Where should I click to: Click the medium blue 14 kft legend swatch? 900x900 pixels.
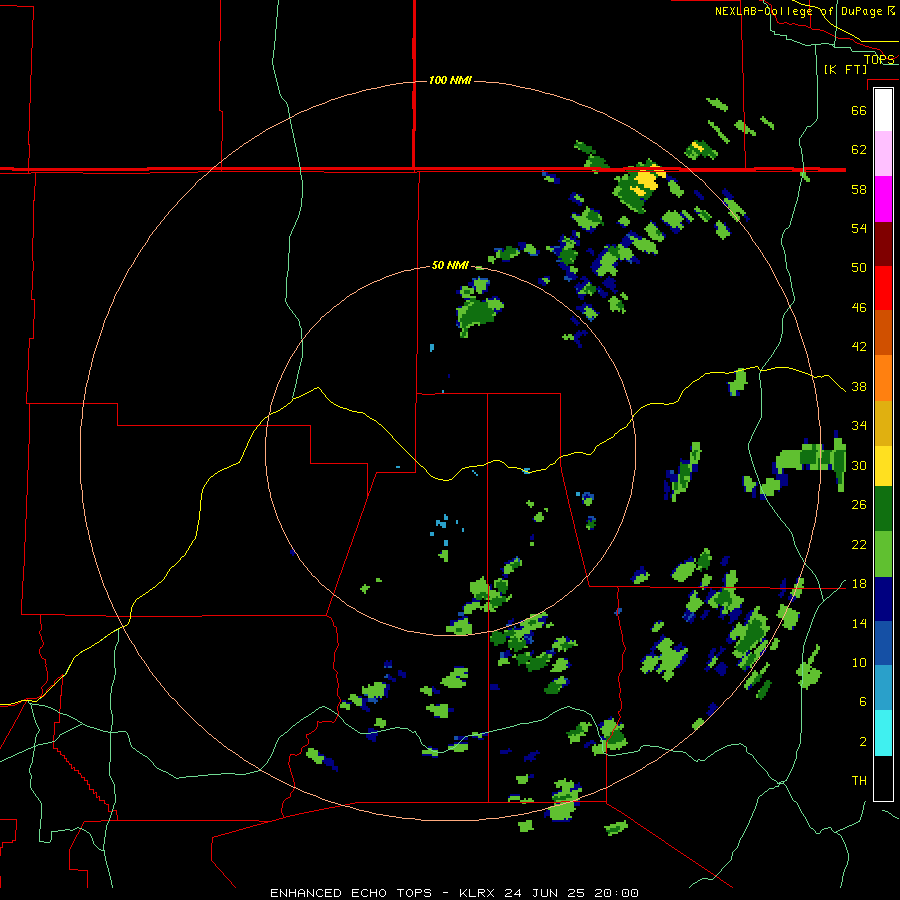(883, 643)
